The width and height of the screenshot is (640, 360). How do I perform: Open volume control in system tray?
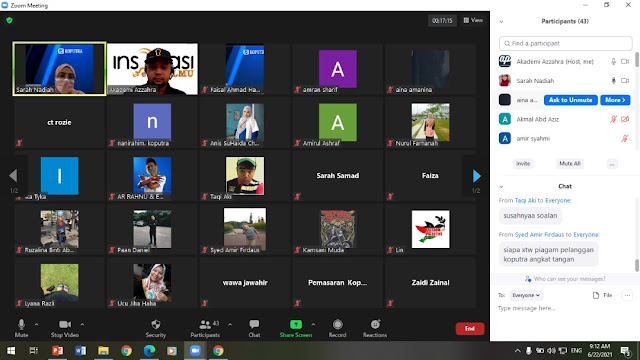(551, 351)
